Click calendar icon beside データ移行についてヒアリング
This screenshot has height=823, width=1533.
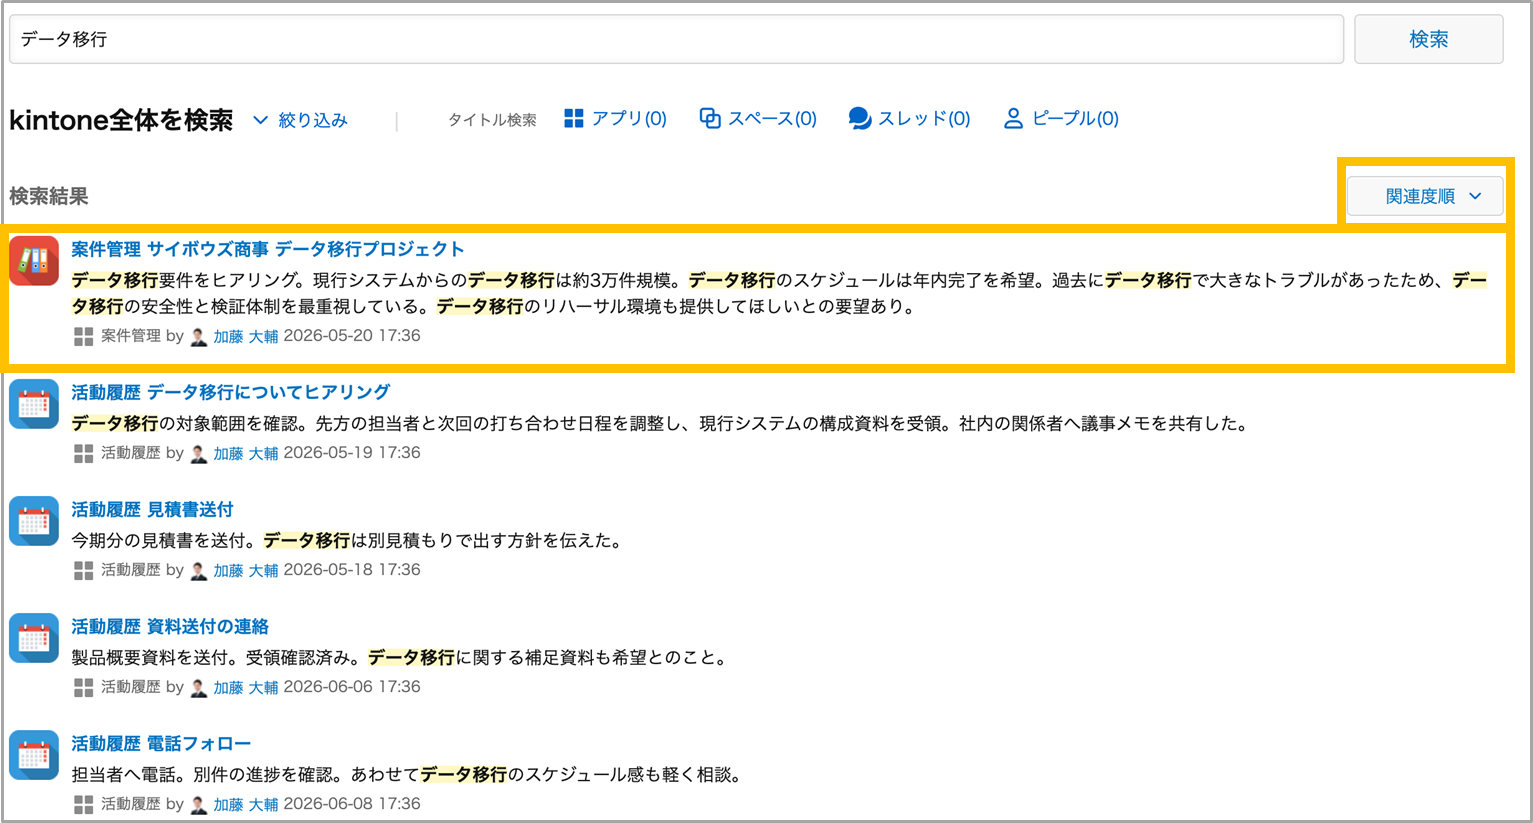pyautogui.click(x=34, y=404)
